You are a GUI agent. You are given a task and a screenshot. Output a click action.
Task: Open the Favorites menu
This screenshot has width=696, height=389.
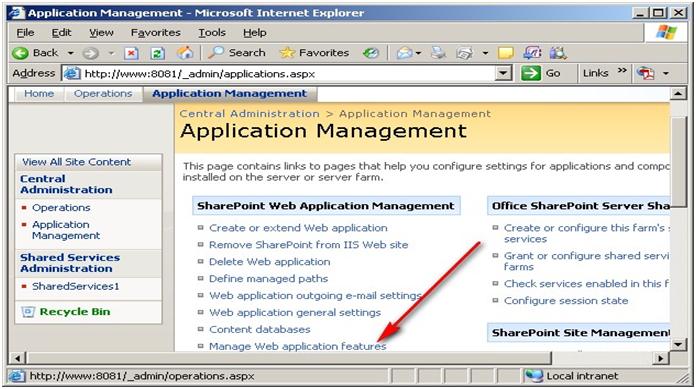click(155, 33)
